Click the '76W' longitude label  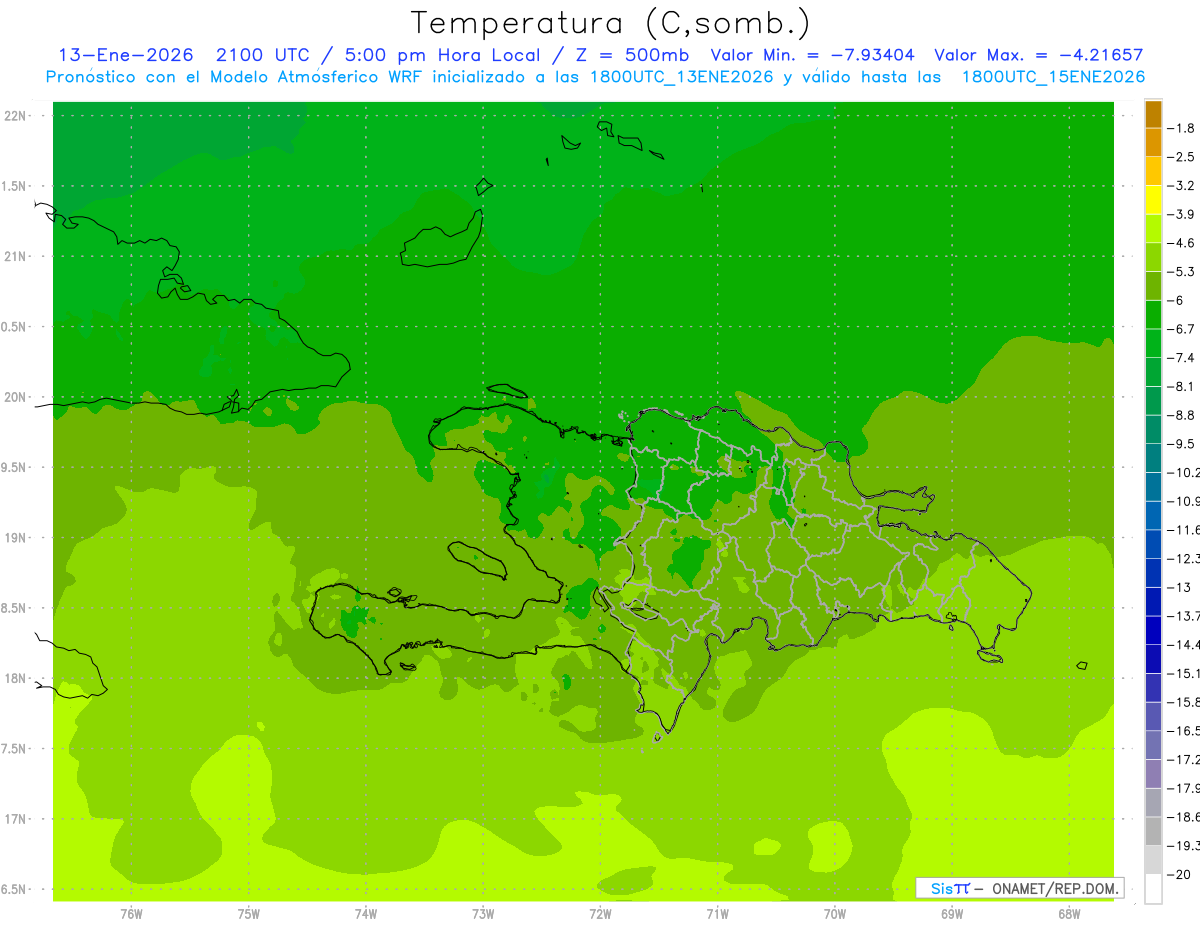point(131,914)
